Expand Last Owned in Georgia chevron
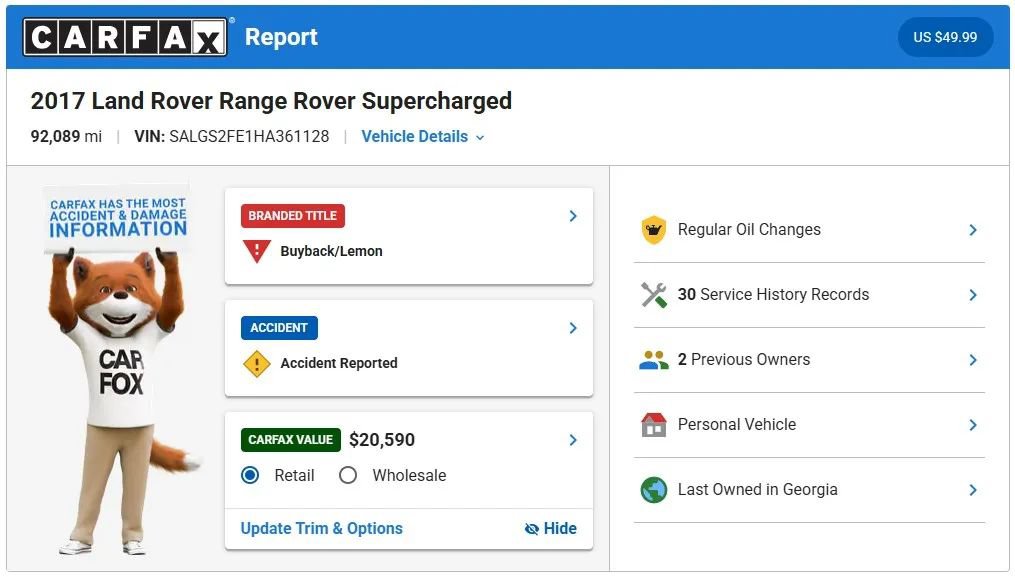This screenshot has width=1015, height=577. pos(973,490)
